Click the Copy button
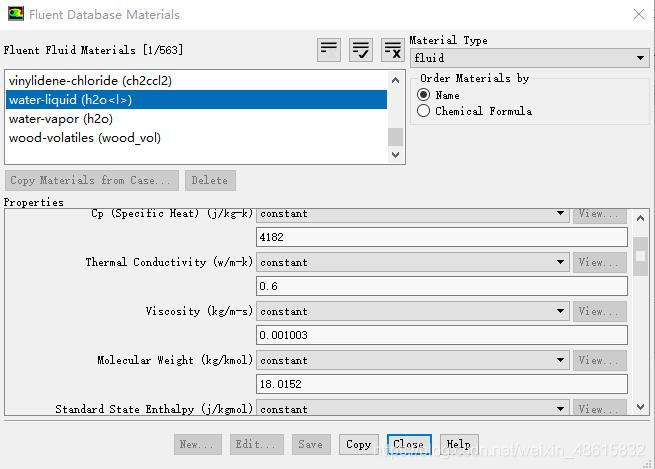 (358, 444)
